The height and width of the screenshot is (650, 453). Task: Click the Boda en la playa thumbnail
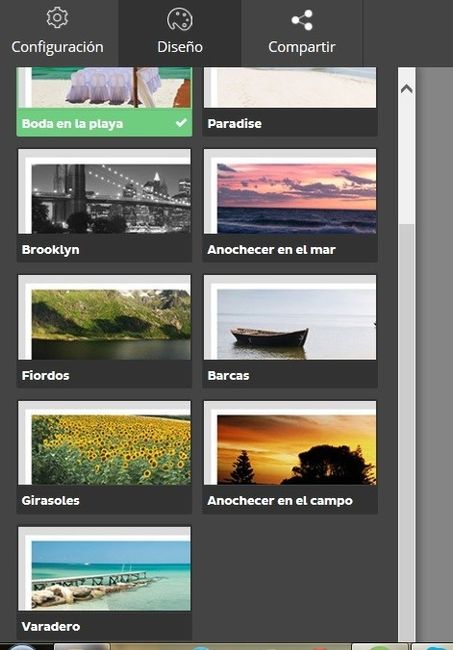coord(104,87)
